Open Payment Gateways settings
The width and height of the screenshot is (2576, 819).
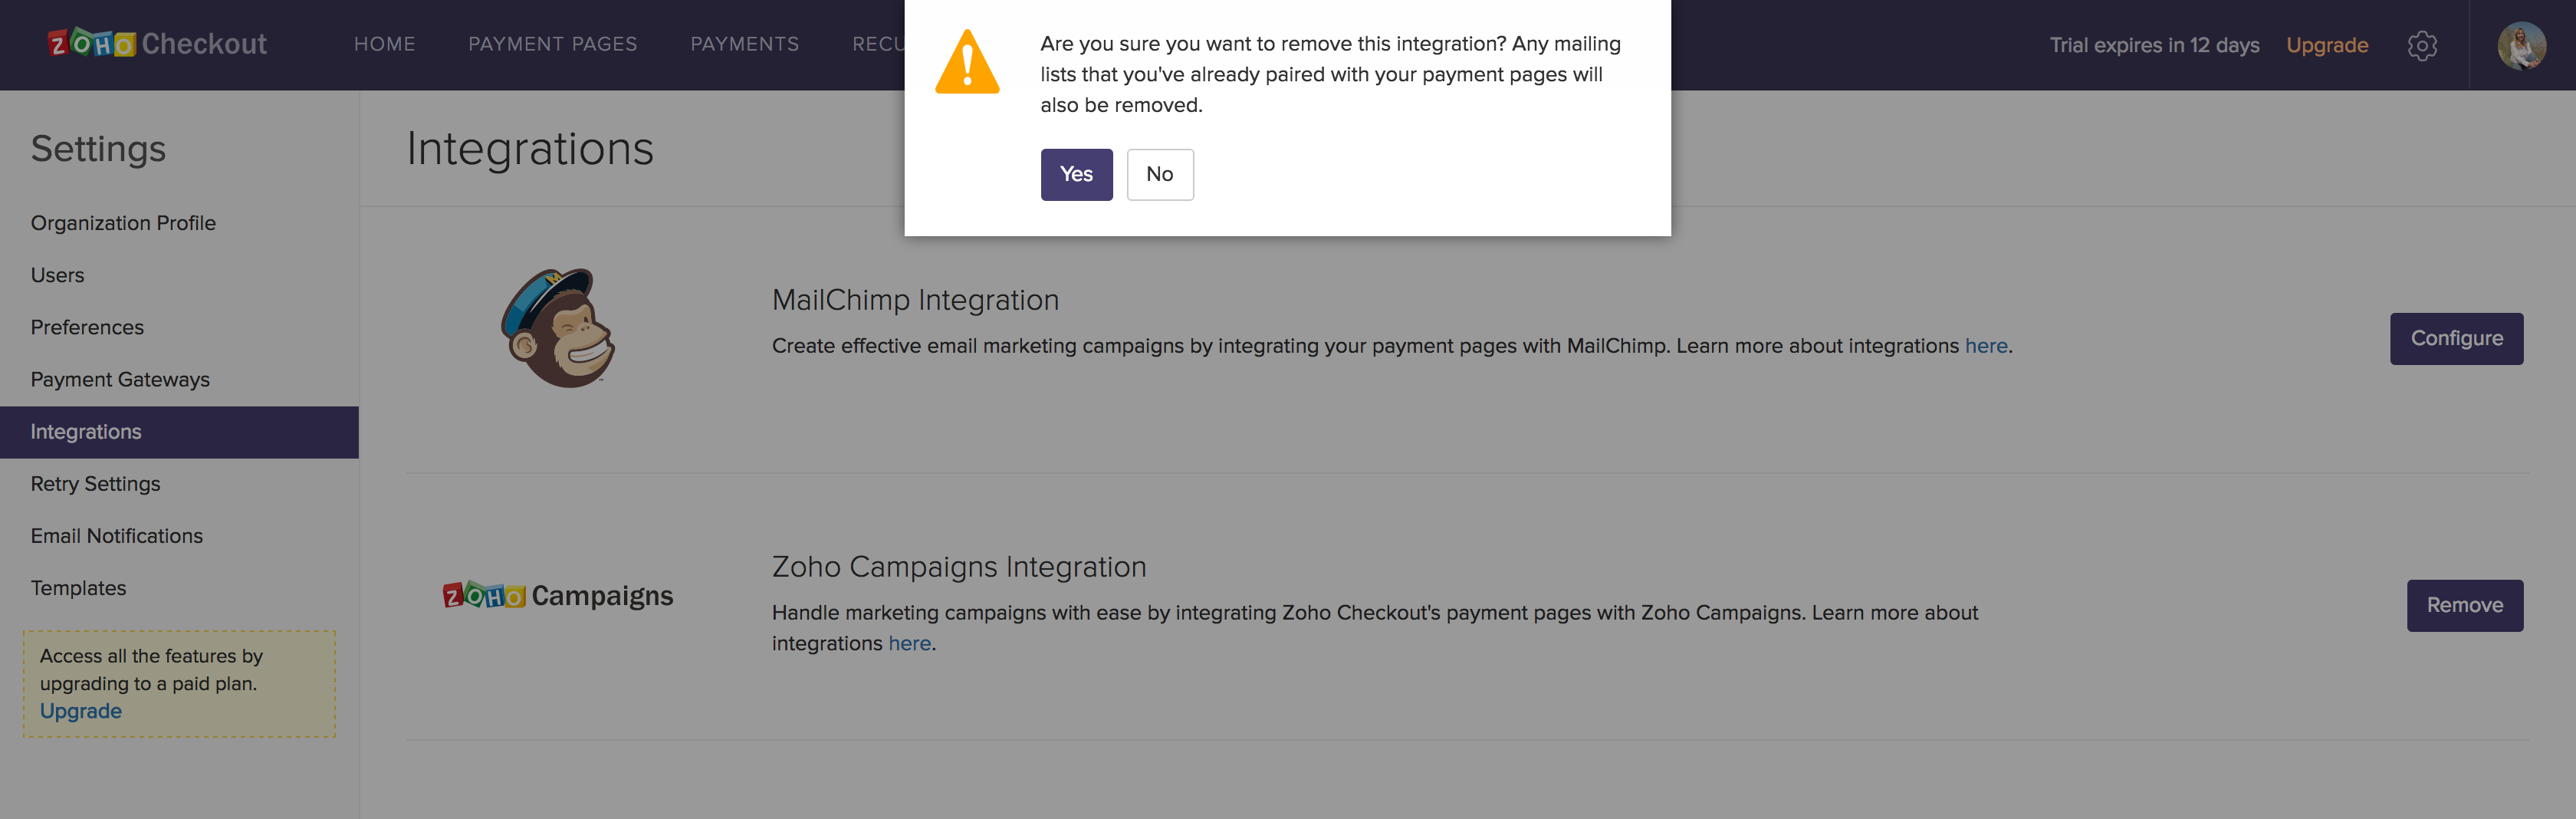(x=120, y=379)
